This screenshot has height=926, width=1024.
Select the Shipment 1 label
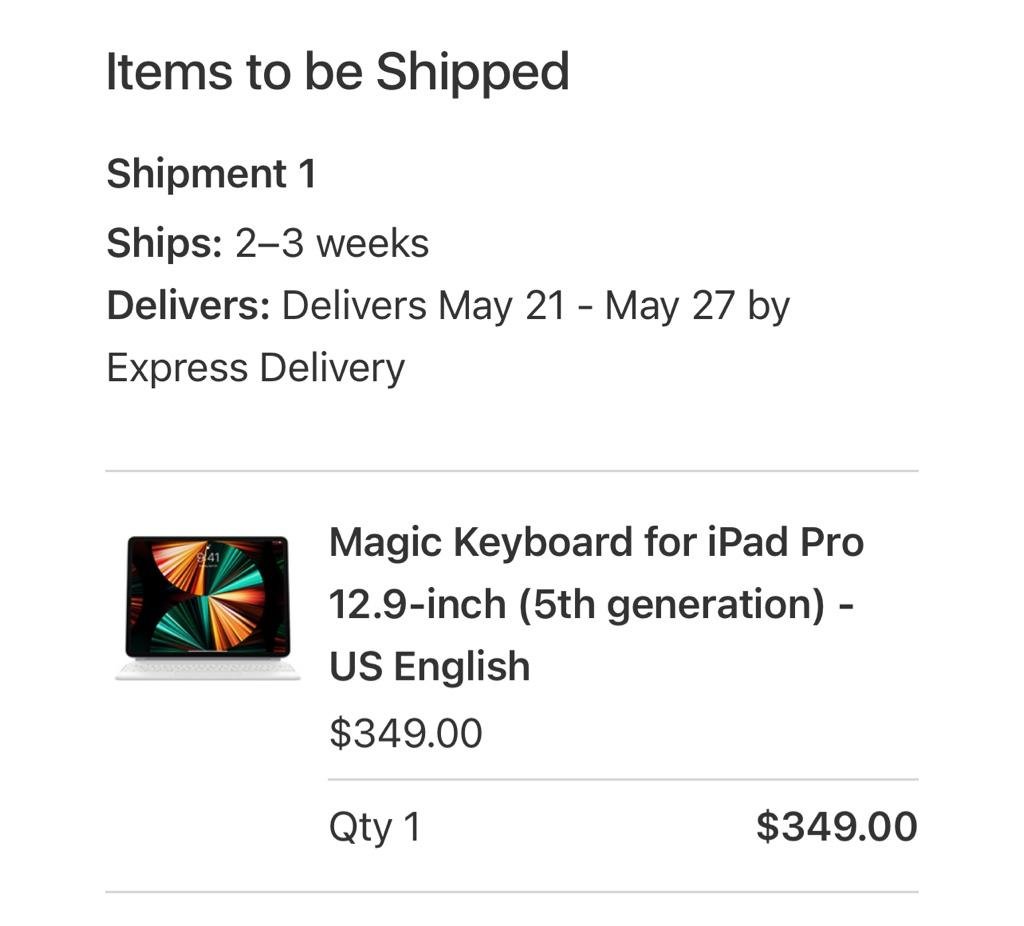(212, 174)
